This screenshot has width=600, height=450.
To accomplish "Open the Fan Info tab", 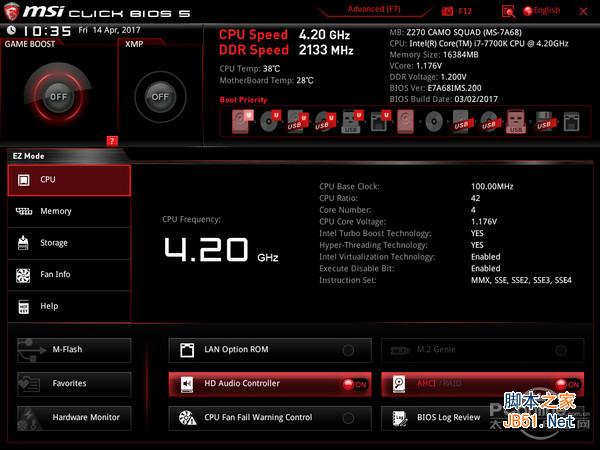I will click(69, 275).
